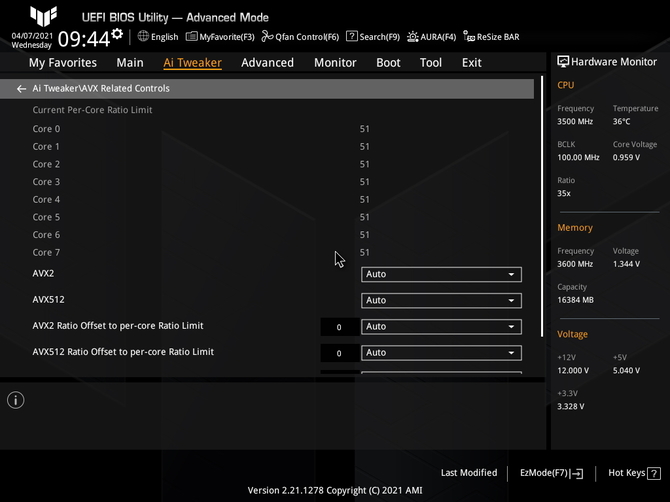Click the settings gear icon beside clock

pyautogui.click(x=118, y=35)
